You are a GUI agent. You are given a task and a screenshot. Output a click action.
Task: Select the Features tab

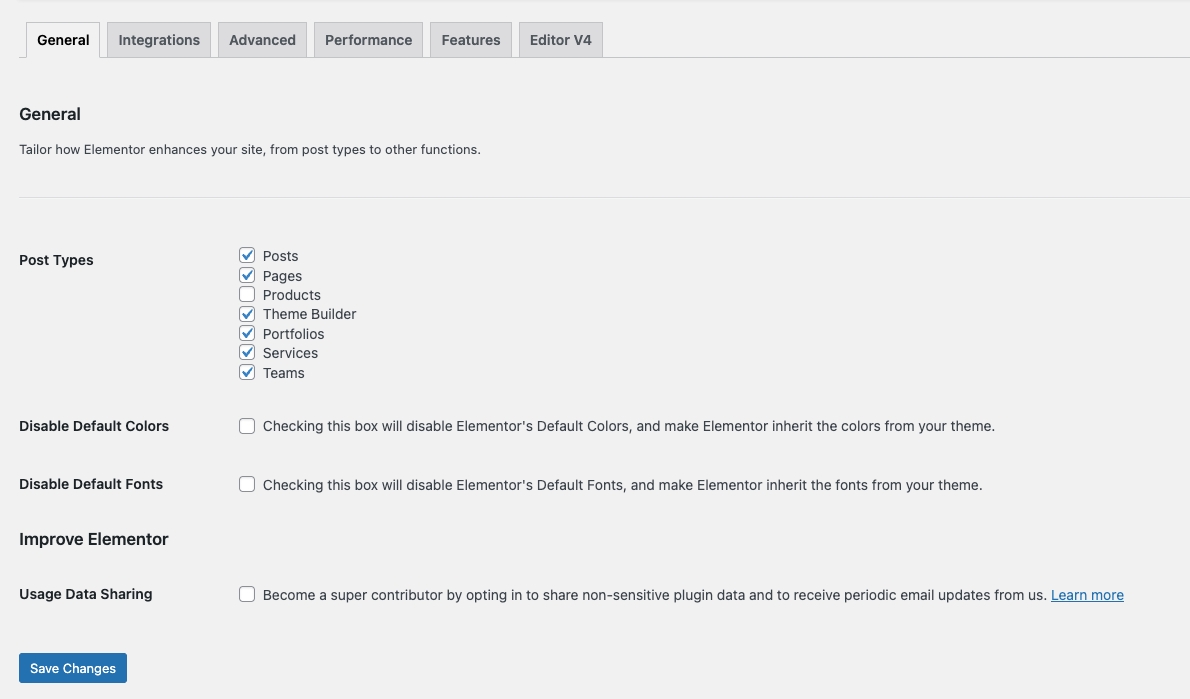tap(471, 40)
